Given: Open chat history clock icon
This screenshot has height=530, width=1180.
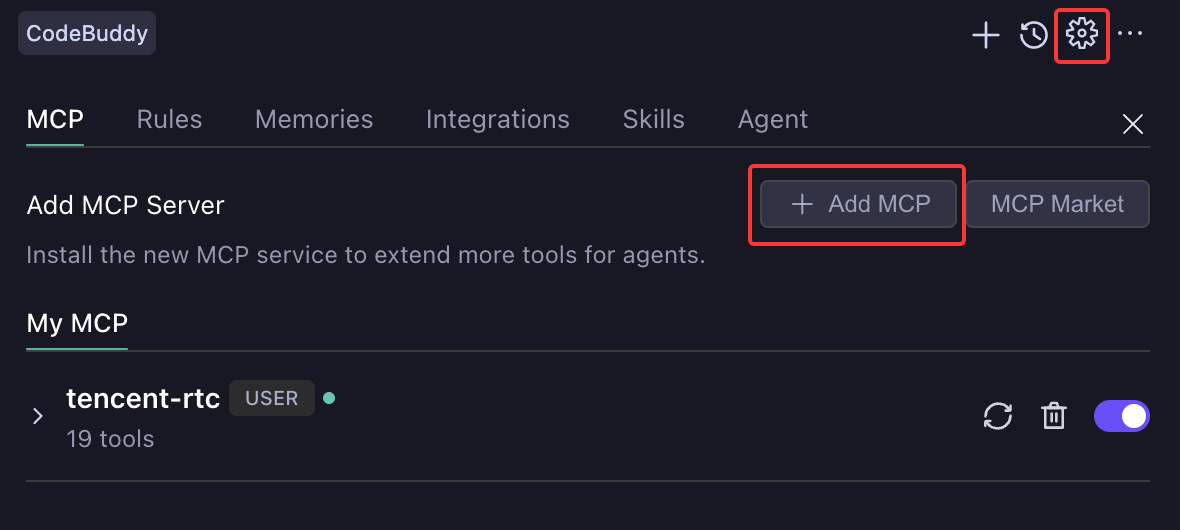Looking at the screenshot, I should pos(1033,36).
